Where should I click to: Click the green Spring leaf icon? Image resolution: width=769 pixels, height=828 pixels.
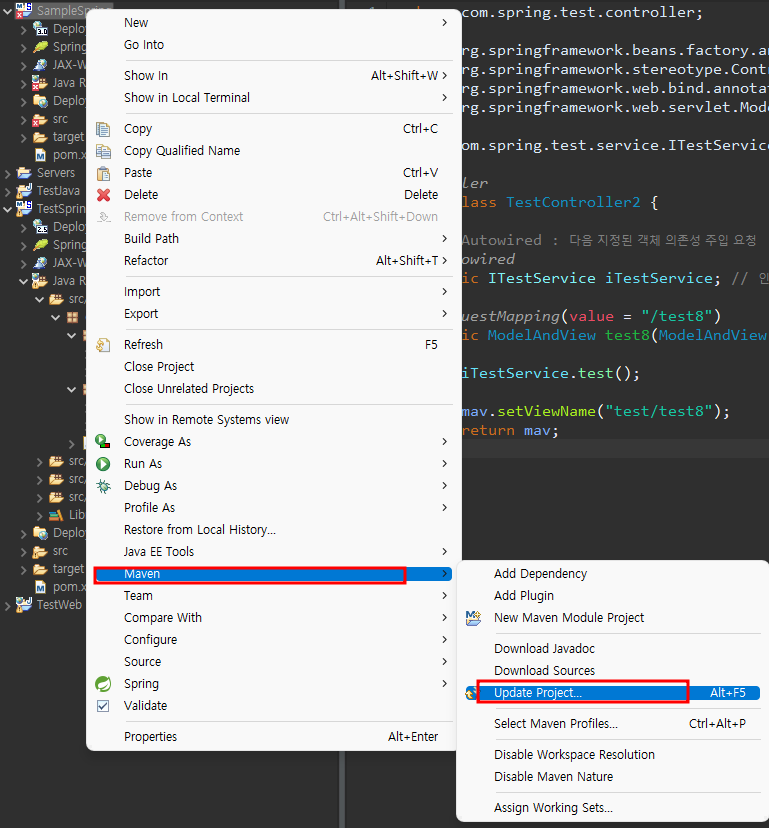tap(103, 684)
